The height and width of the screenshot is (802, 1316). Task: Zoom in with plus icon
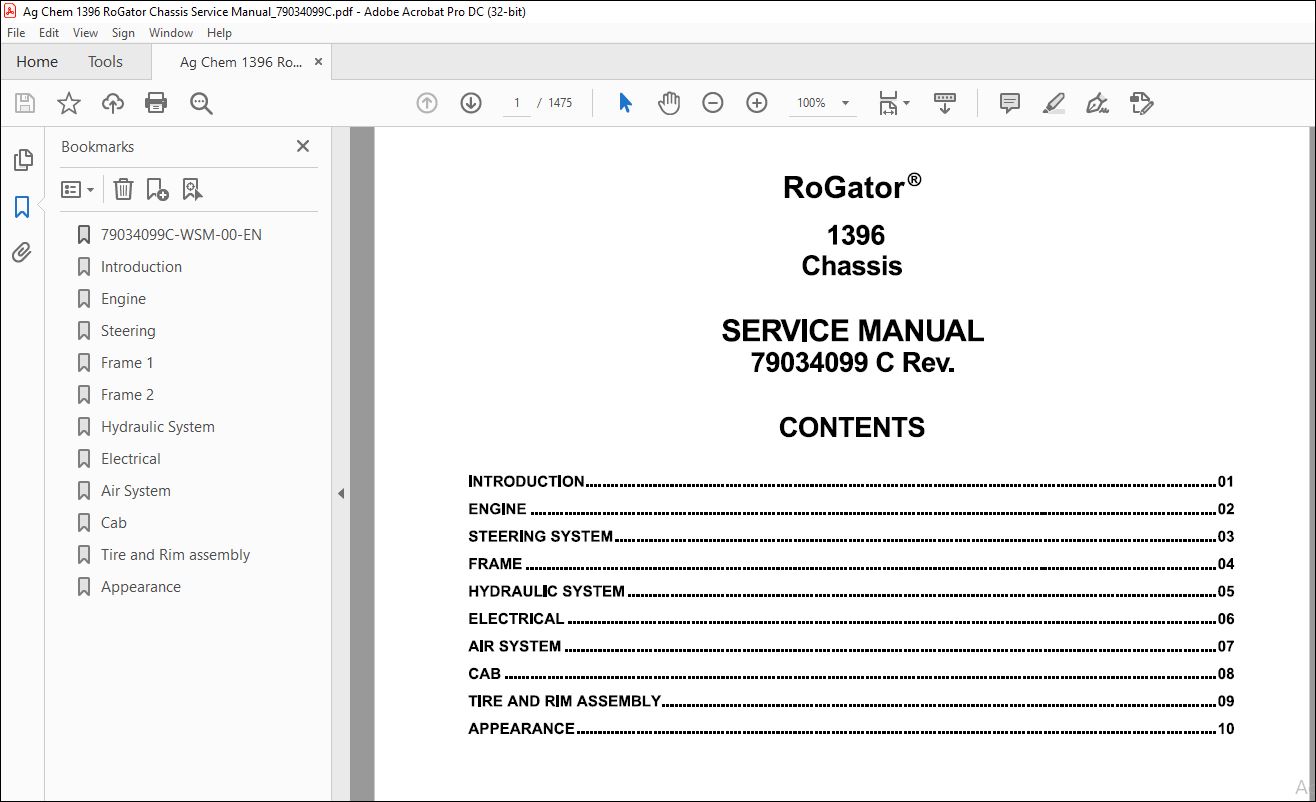click(757, 103)
